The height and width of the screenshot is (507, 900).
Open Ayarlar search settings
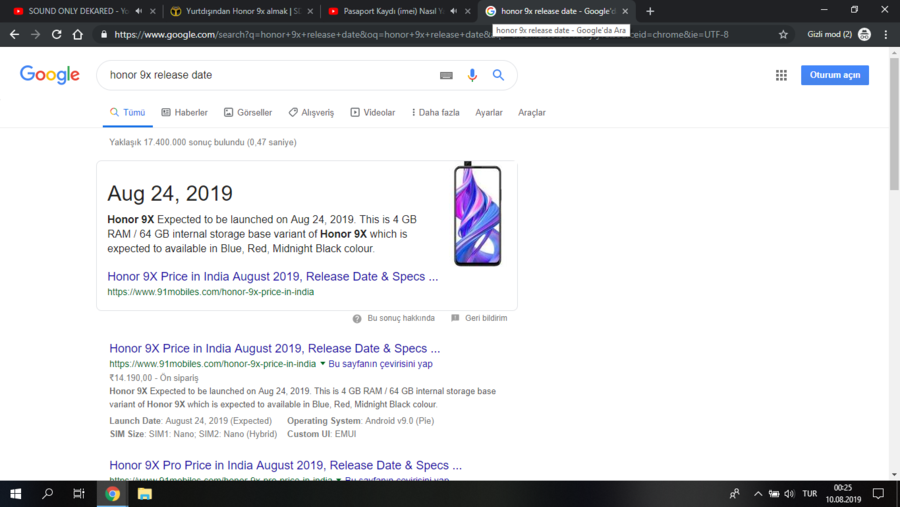[488, 113]
